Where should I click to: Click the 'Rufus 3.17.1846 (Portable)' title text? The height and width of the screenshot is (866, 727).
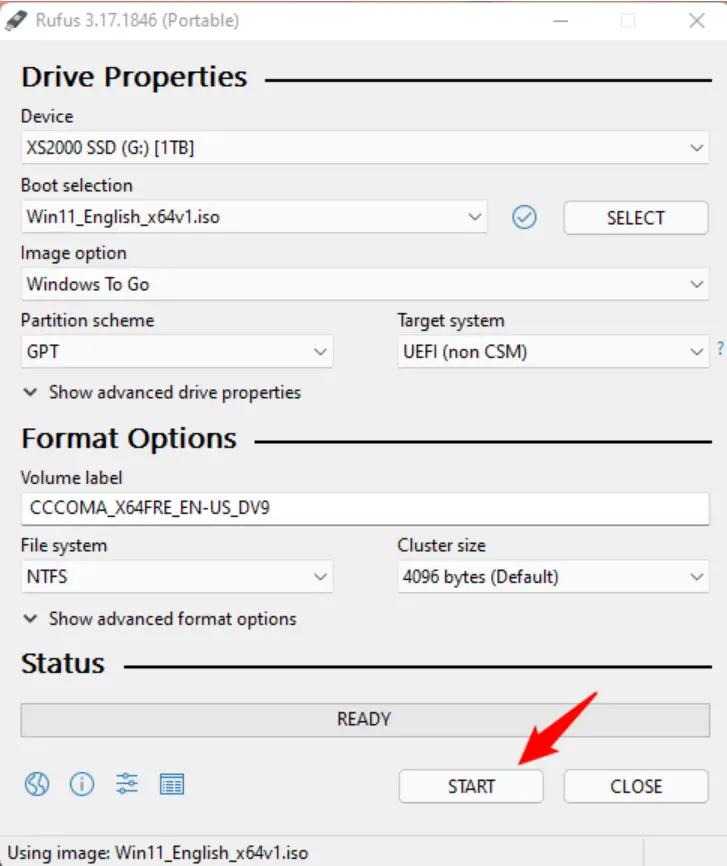[138, 20]
